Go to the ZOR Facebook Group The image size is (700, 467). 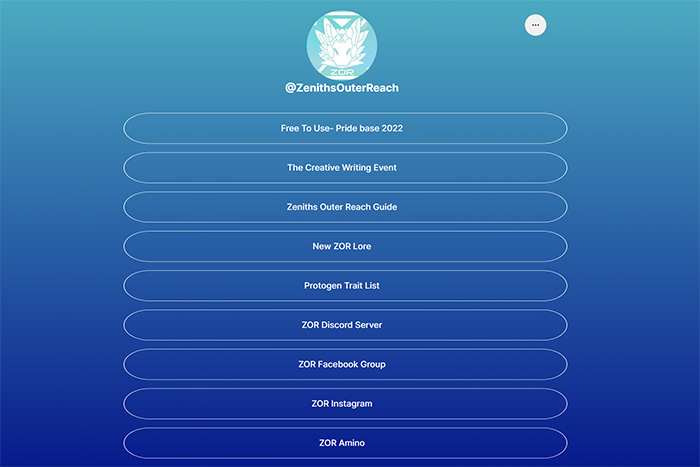point(345,364)
